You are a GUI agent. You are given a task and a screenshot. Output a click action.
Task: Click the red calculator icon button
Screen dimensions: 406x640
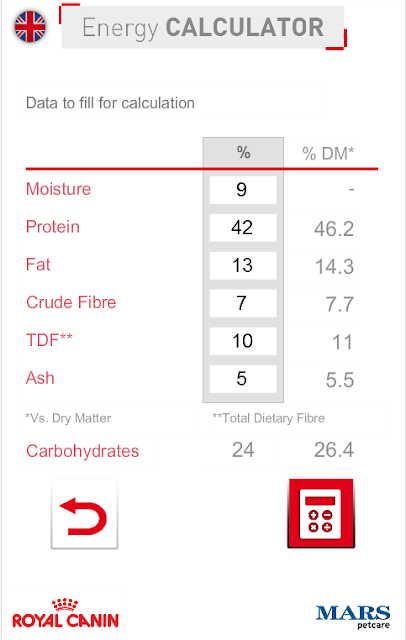click(x=321, y=513)
